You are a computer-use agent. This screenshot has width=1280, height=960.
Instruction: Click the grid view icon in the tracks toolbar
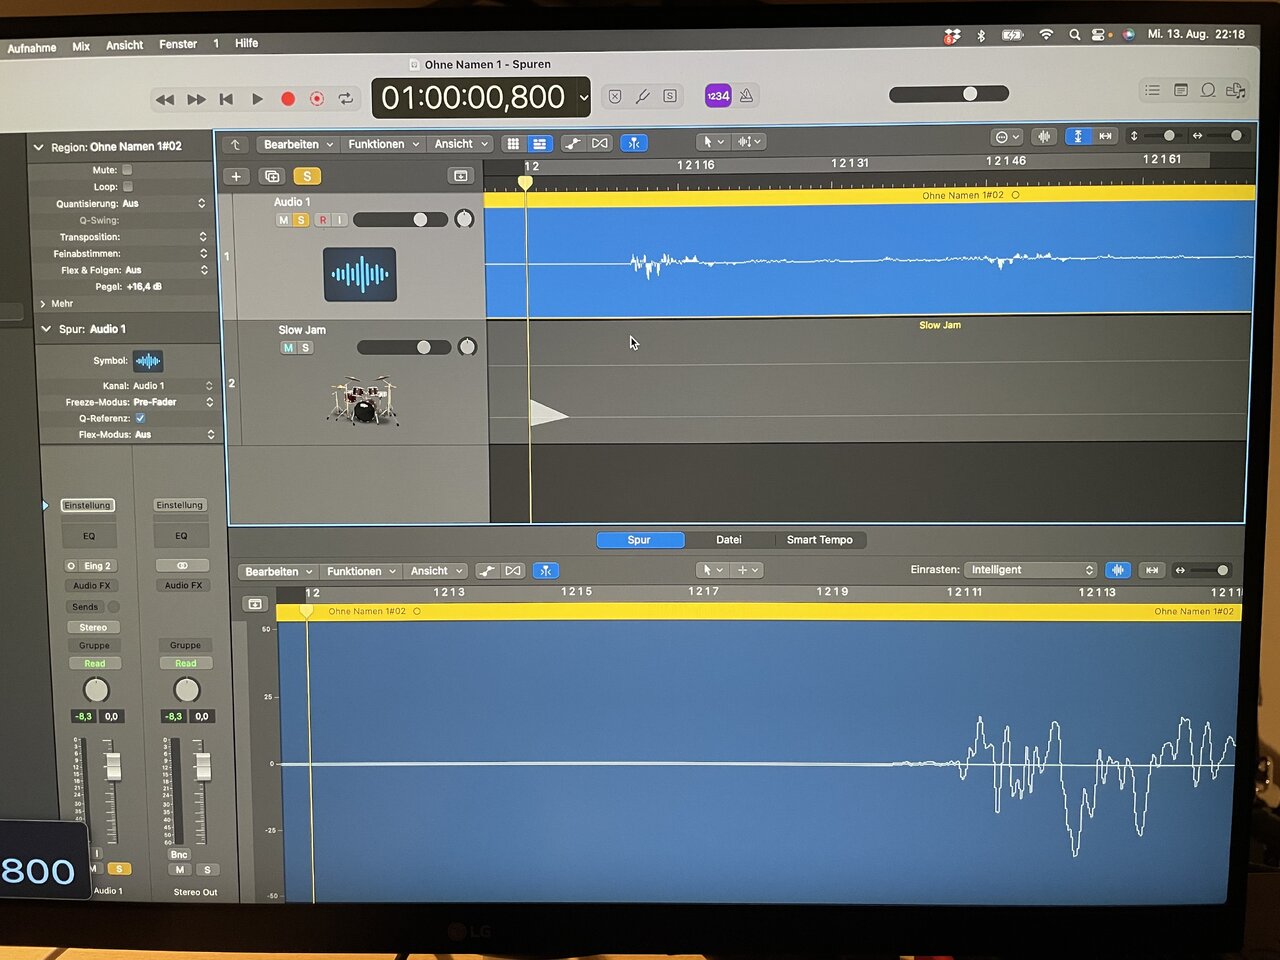click(513, 144)
